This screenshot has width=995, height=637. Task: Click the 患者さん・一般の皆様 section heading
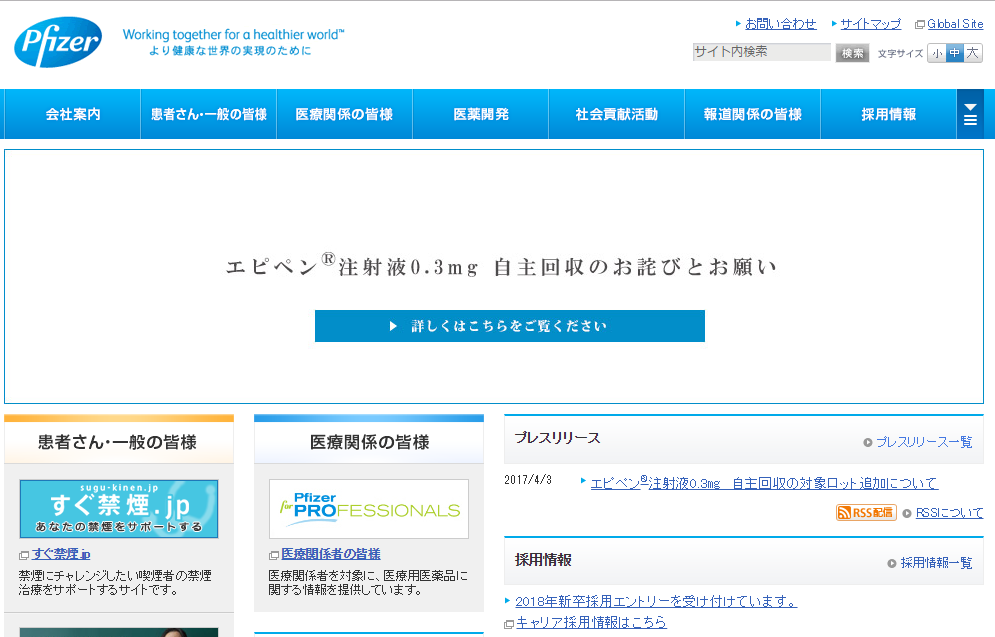coord(117,442)
